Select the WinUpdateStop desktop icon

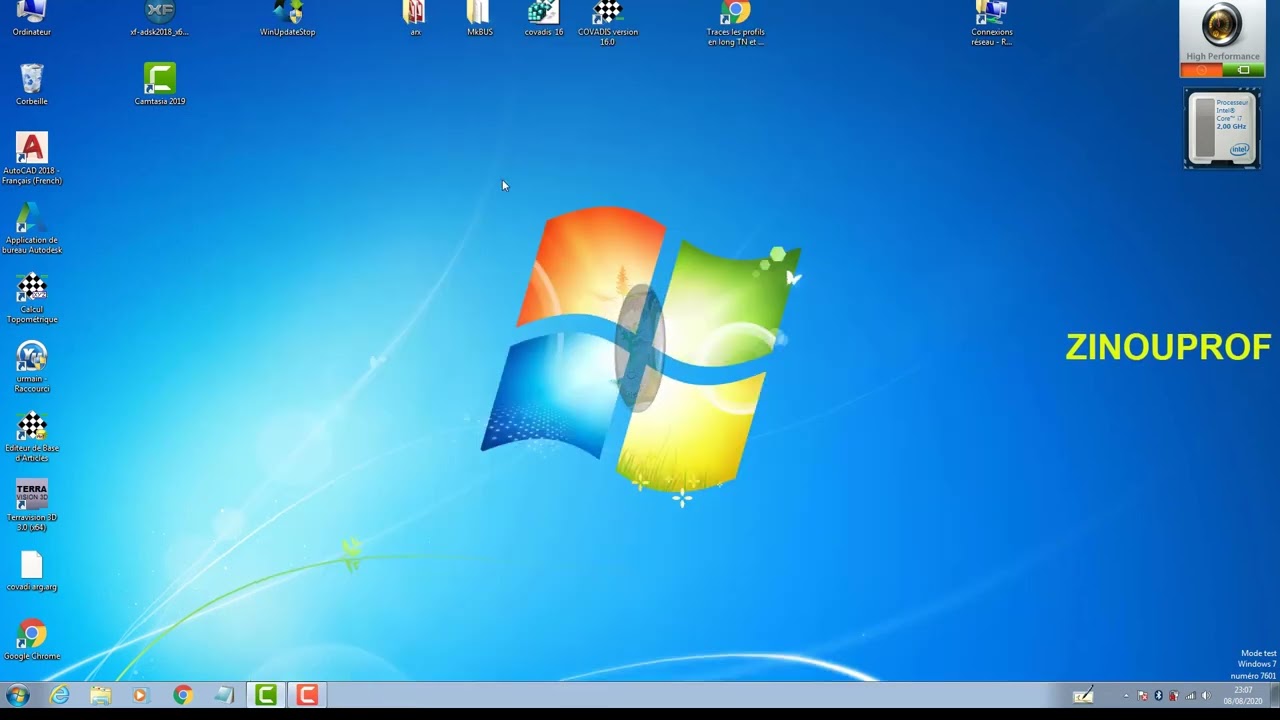pyautogui.click(x=288, y=19)
